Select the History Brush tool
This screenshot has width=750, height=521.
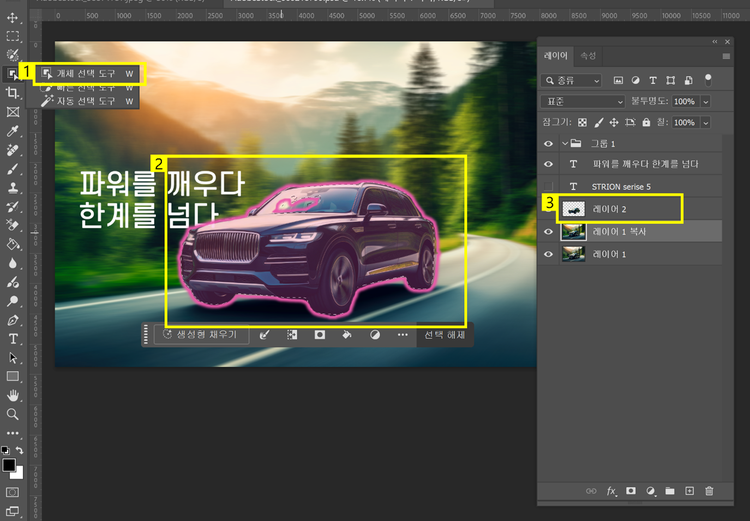pos(12,206)
